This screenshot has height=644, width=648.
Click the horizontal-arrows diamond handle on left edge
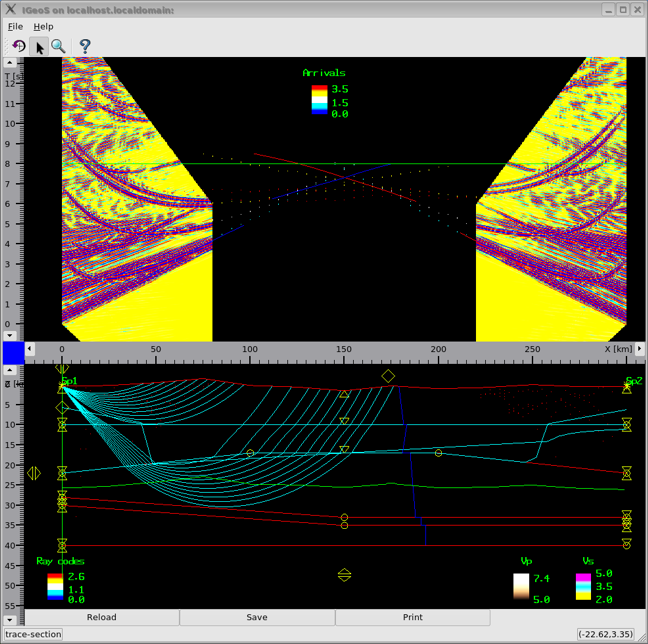click(35, 473)
